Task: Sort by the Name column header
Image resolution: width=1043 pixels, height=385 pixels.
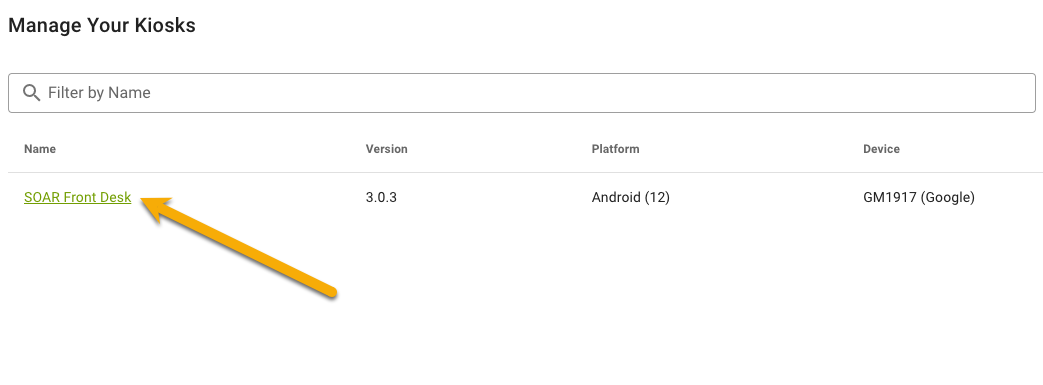Action: click(x=40, y=149)
